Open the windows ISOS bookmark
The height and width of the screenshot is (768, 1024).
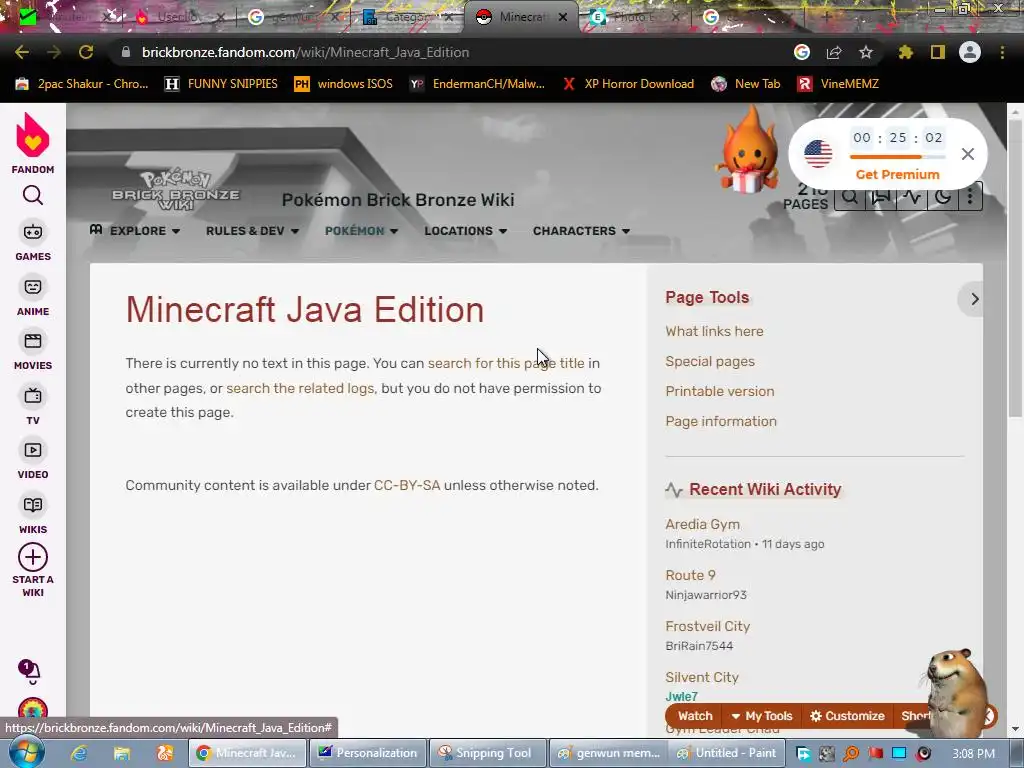[344, 84]
